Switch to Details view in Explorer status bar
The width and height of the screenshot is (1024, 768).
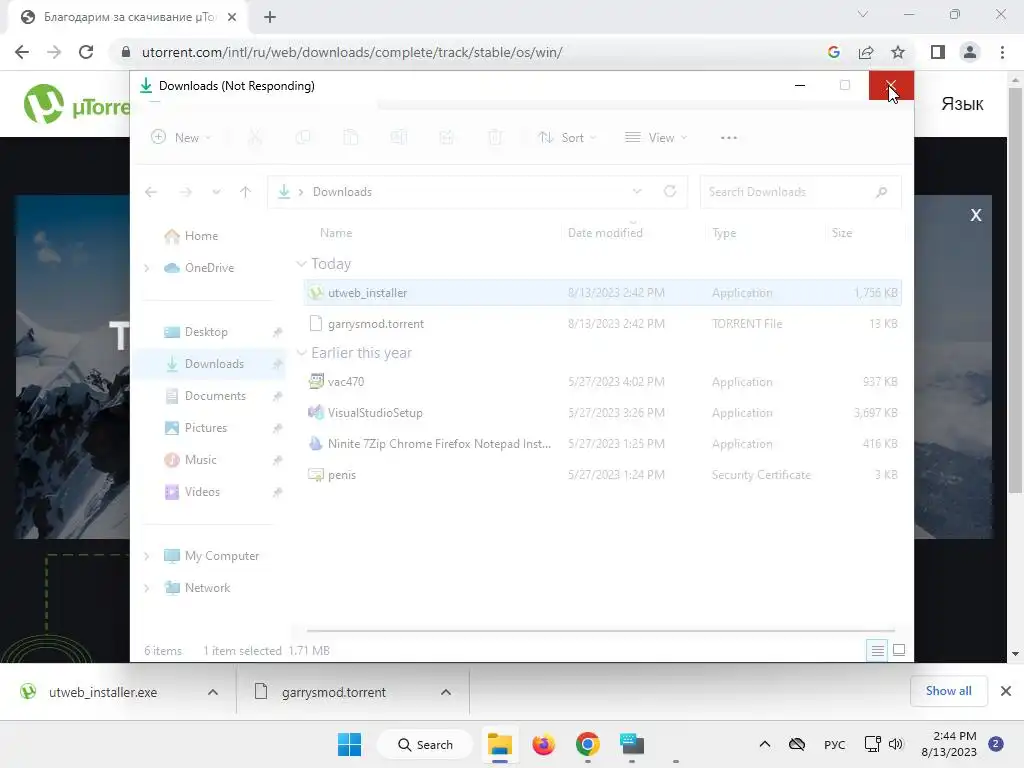pyautogui.click(x=878, y=650)
